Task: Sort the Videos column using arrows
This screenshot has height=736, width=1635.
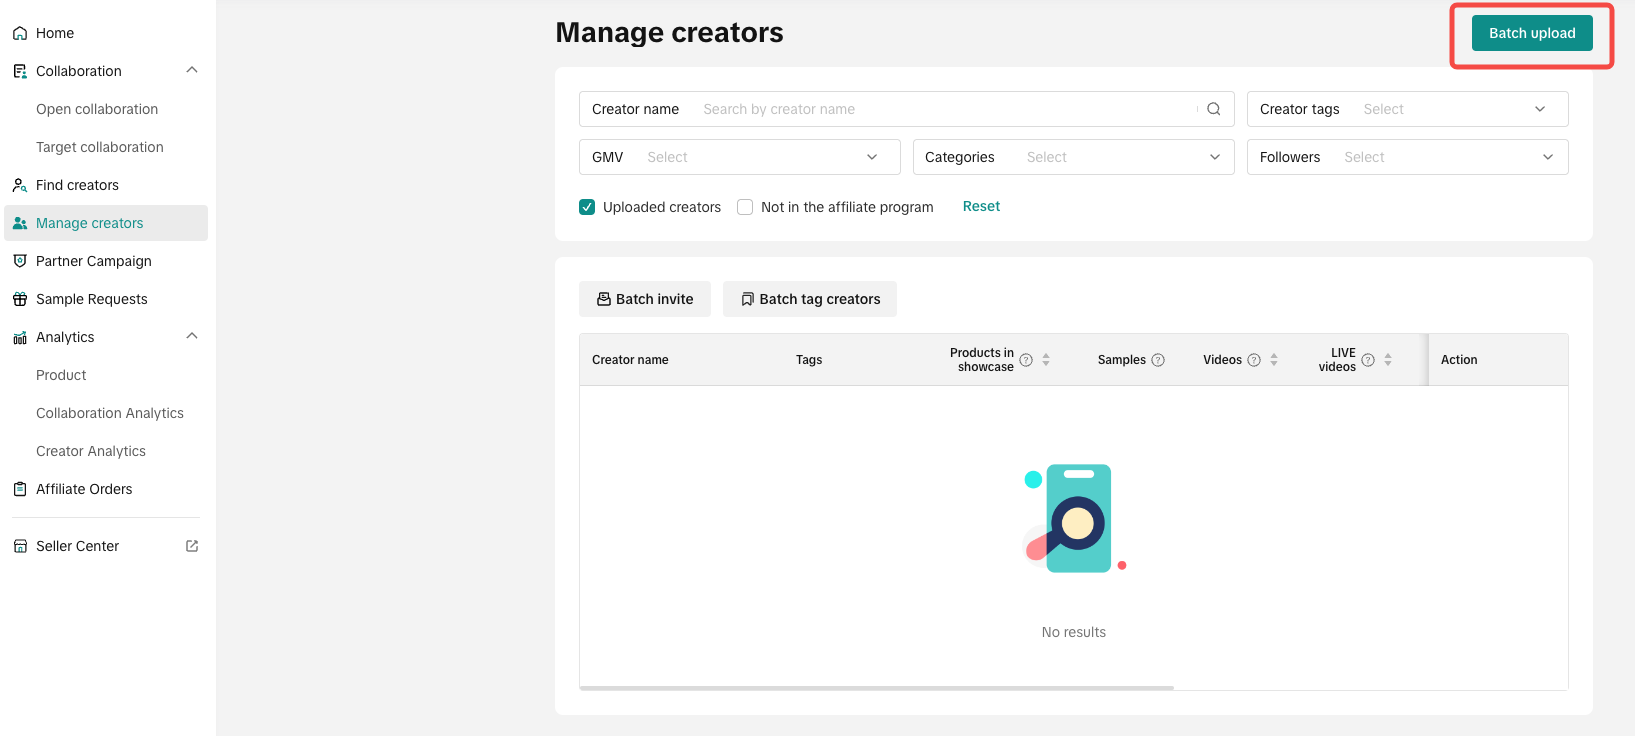Action: (1274, 360)
